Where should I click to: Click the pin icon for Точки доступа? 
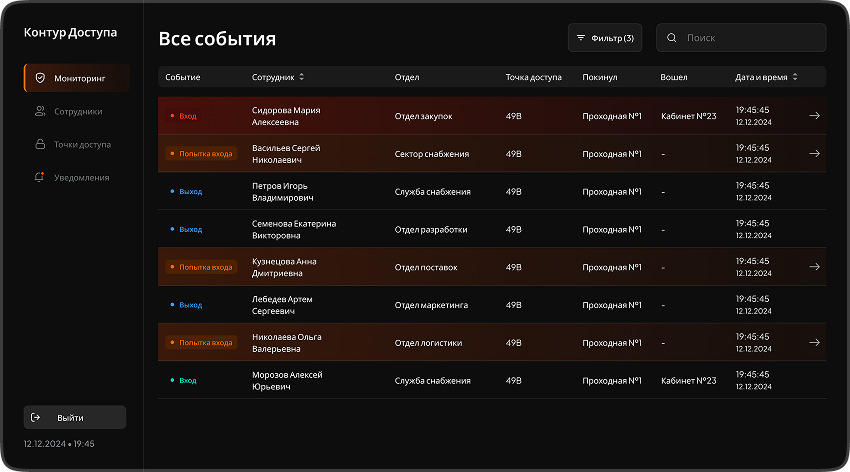point(40,144)
